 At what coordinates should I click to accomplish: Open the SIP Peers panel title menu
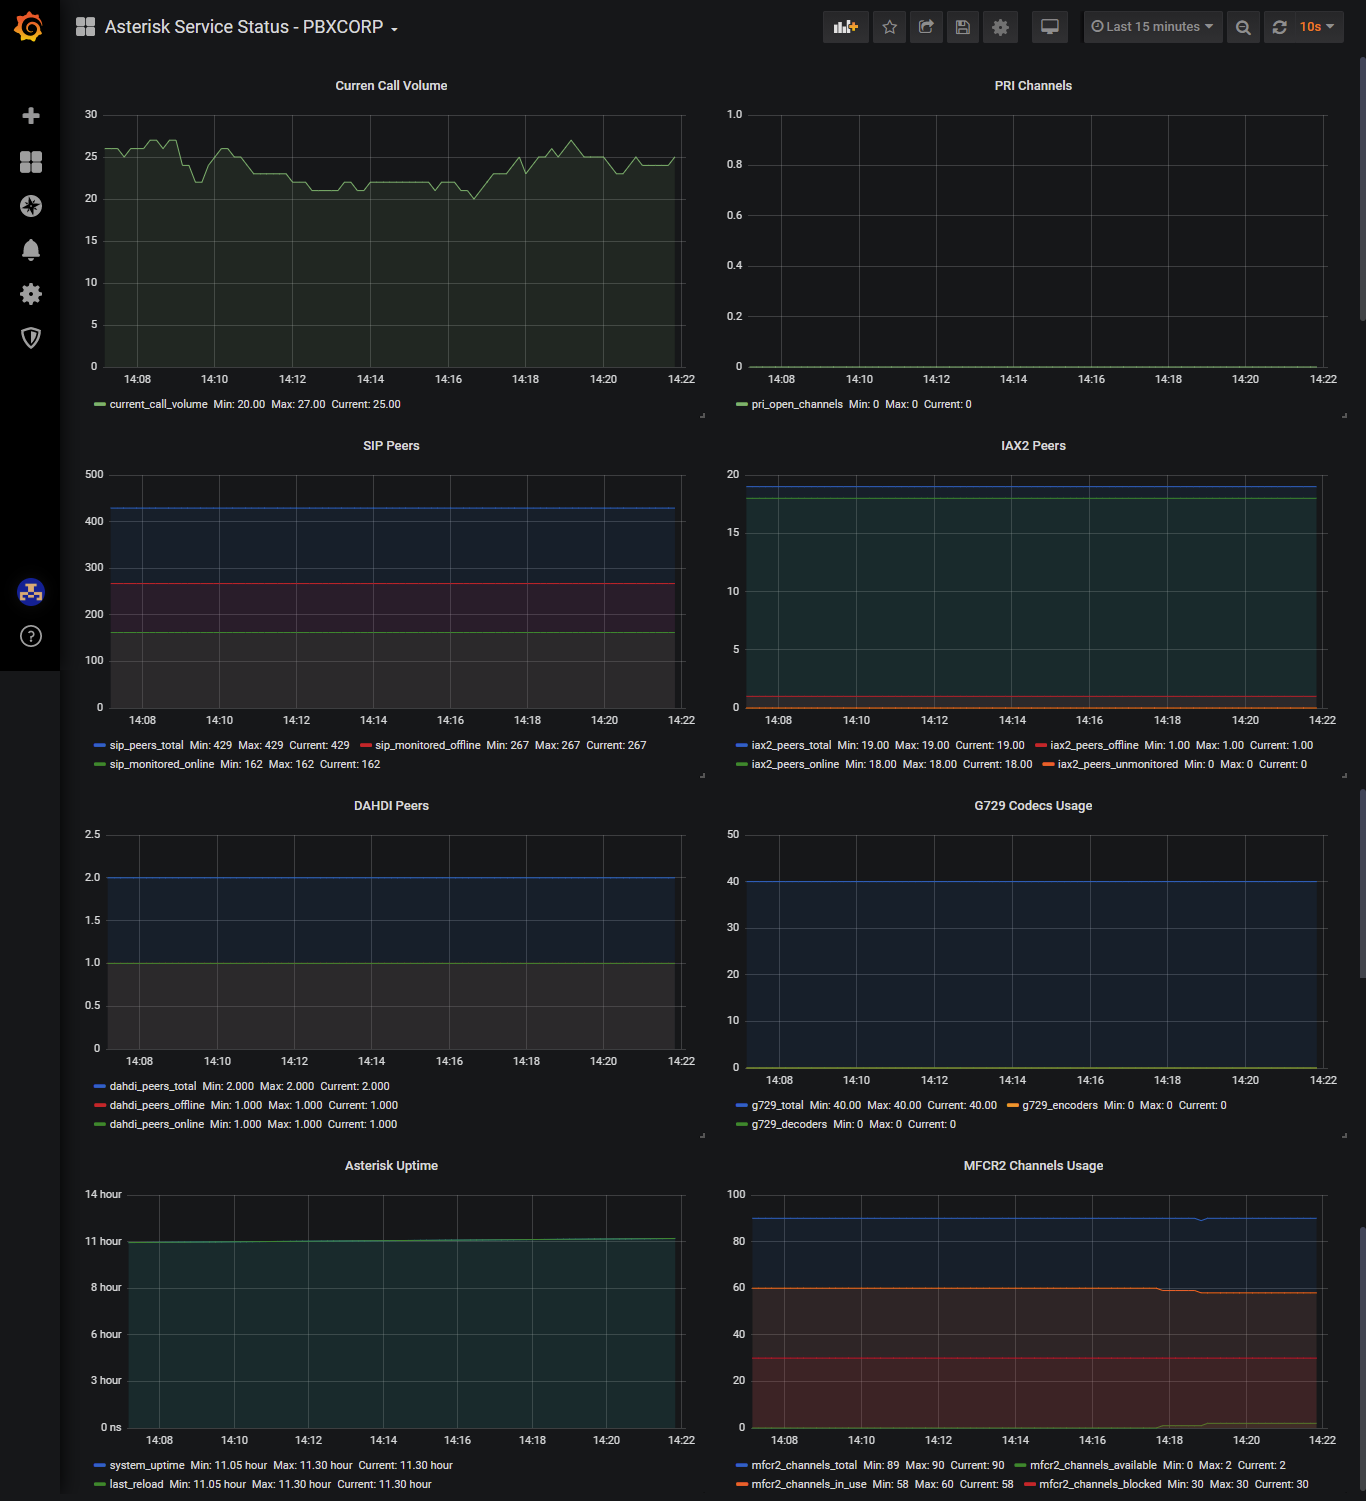pyautogui.click(x=391, y=446)
